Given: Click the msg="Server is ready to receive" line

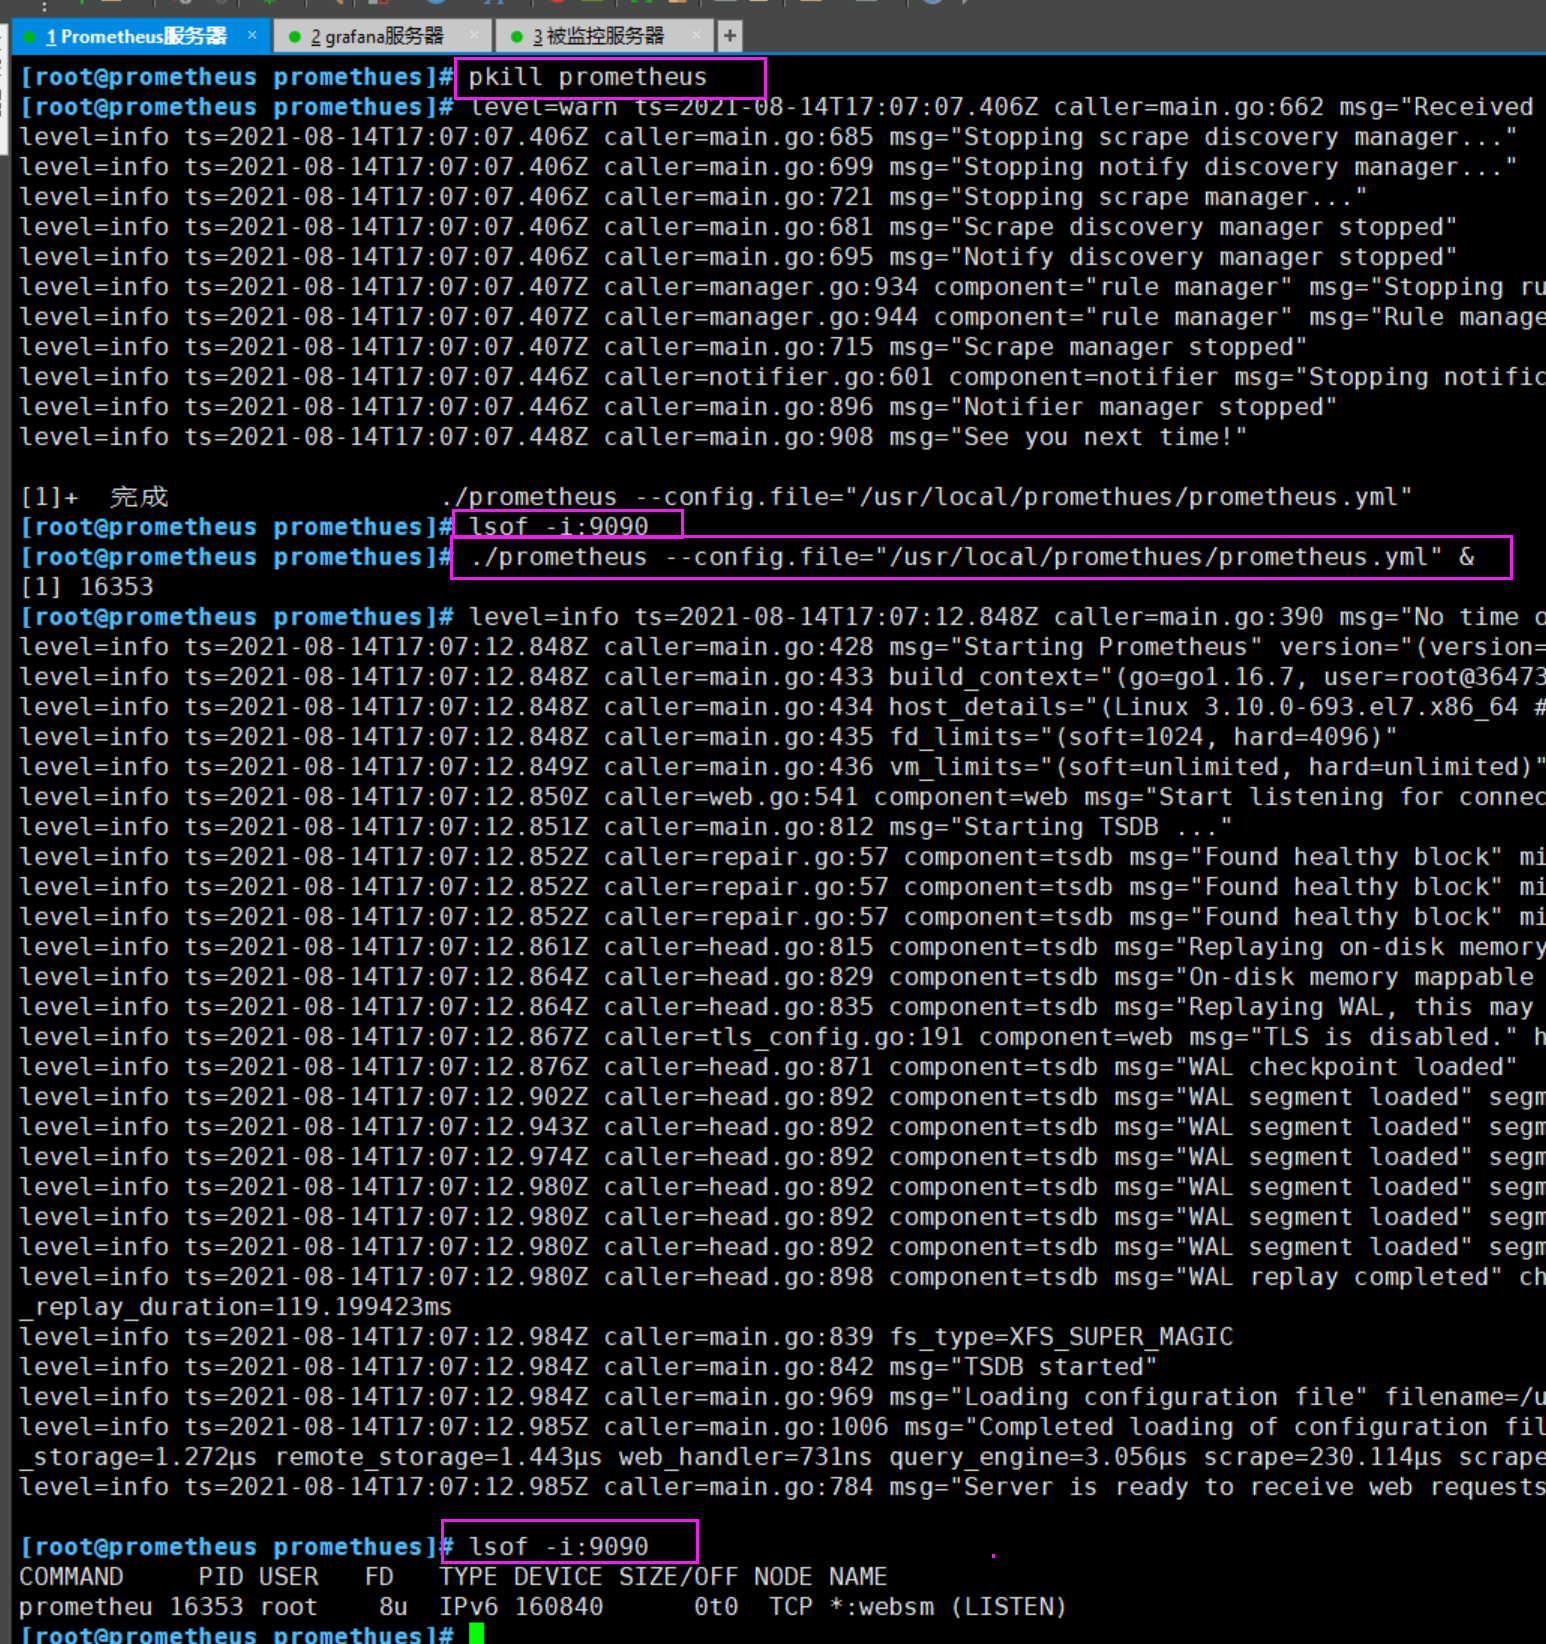Looking at the screenshot, I should click(782, 1487).
